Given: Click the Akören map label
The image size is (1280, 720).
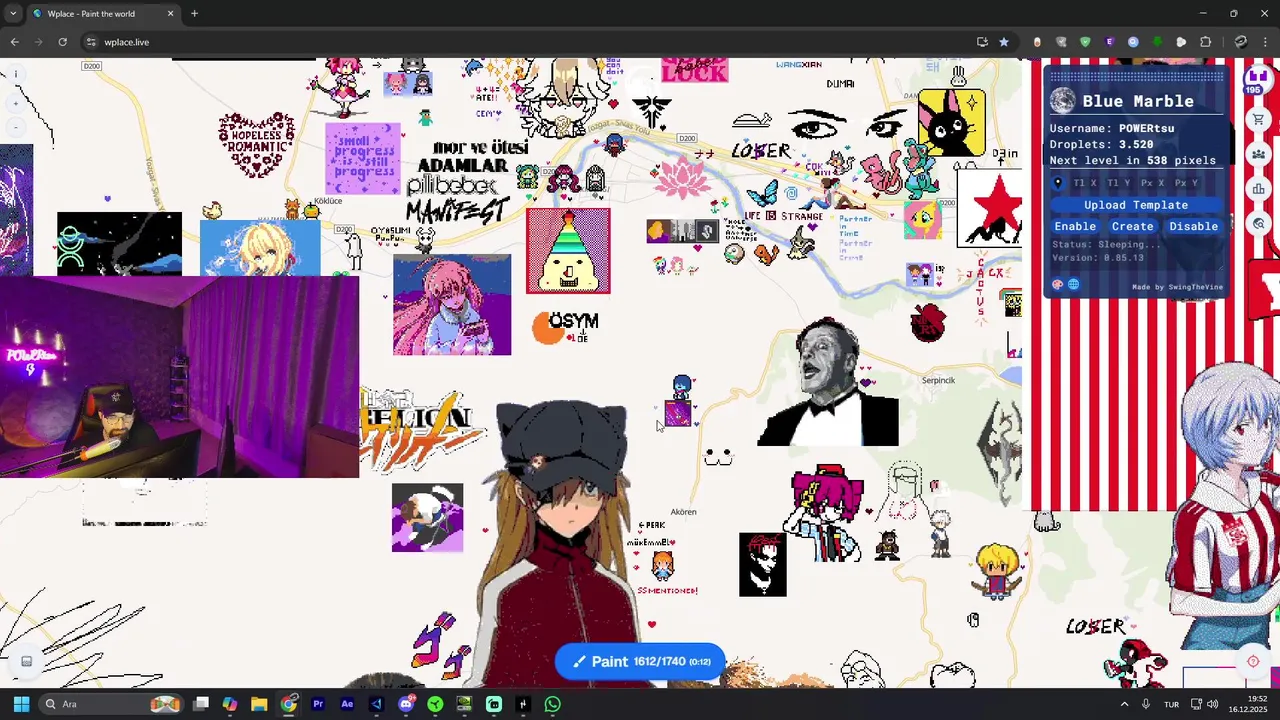Looking at the screenshot, I should [x=683, y=512].
